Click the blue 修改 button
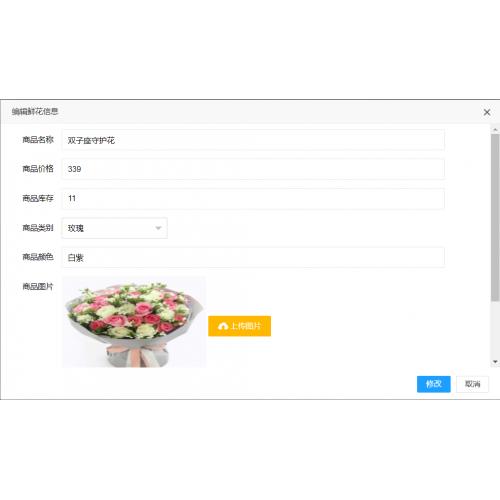The width and height of the screenshot is (500, 500). coord(433,384)
